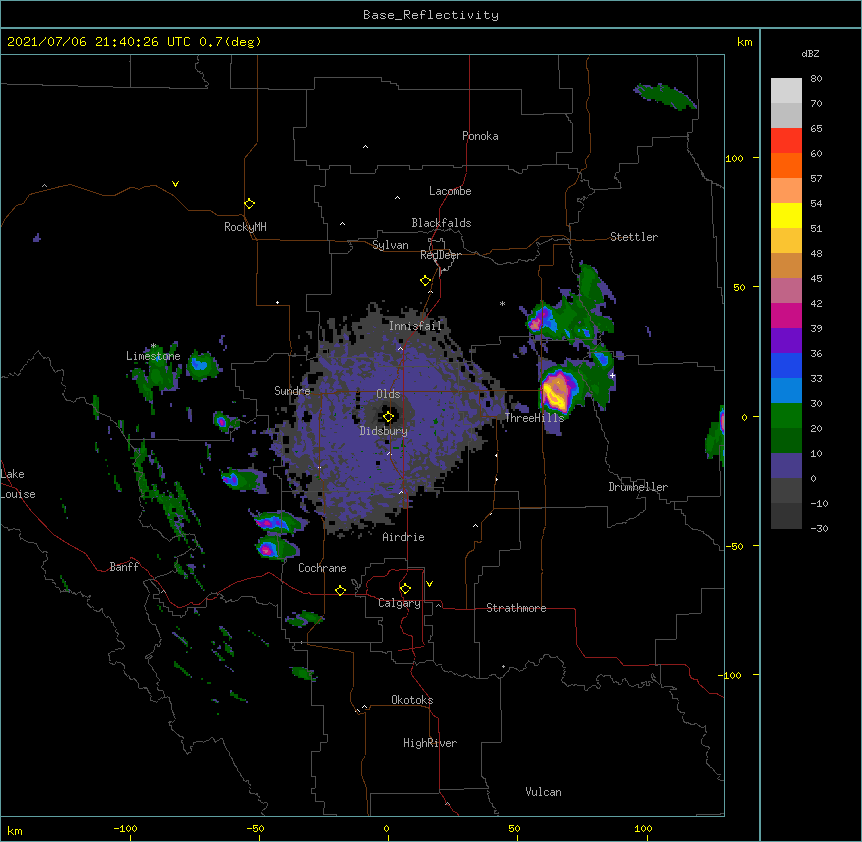Click the ThreeHills city label
Image resolution: width=862 pixels, height=842 pixels.
[x=534, y=418]
